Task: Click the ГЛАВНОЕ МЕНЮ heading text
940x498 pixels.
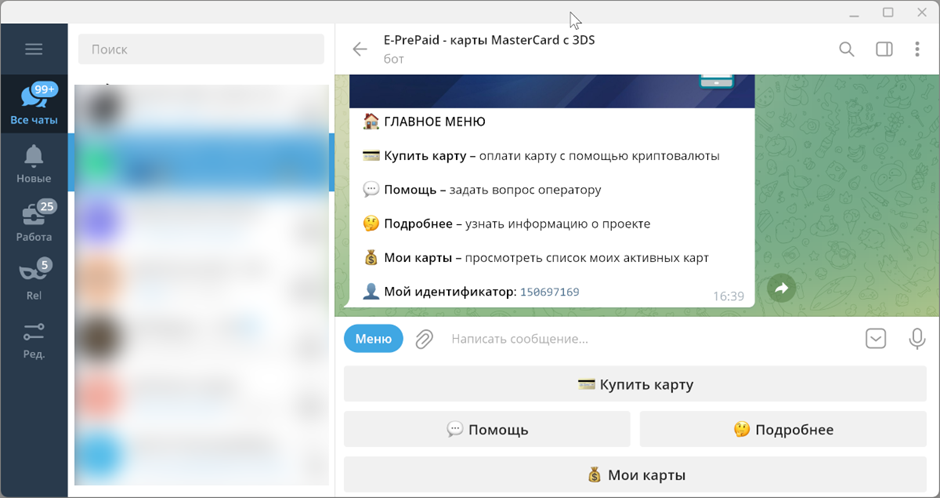Action: [x=435, y=122]
